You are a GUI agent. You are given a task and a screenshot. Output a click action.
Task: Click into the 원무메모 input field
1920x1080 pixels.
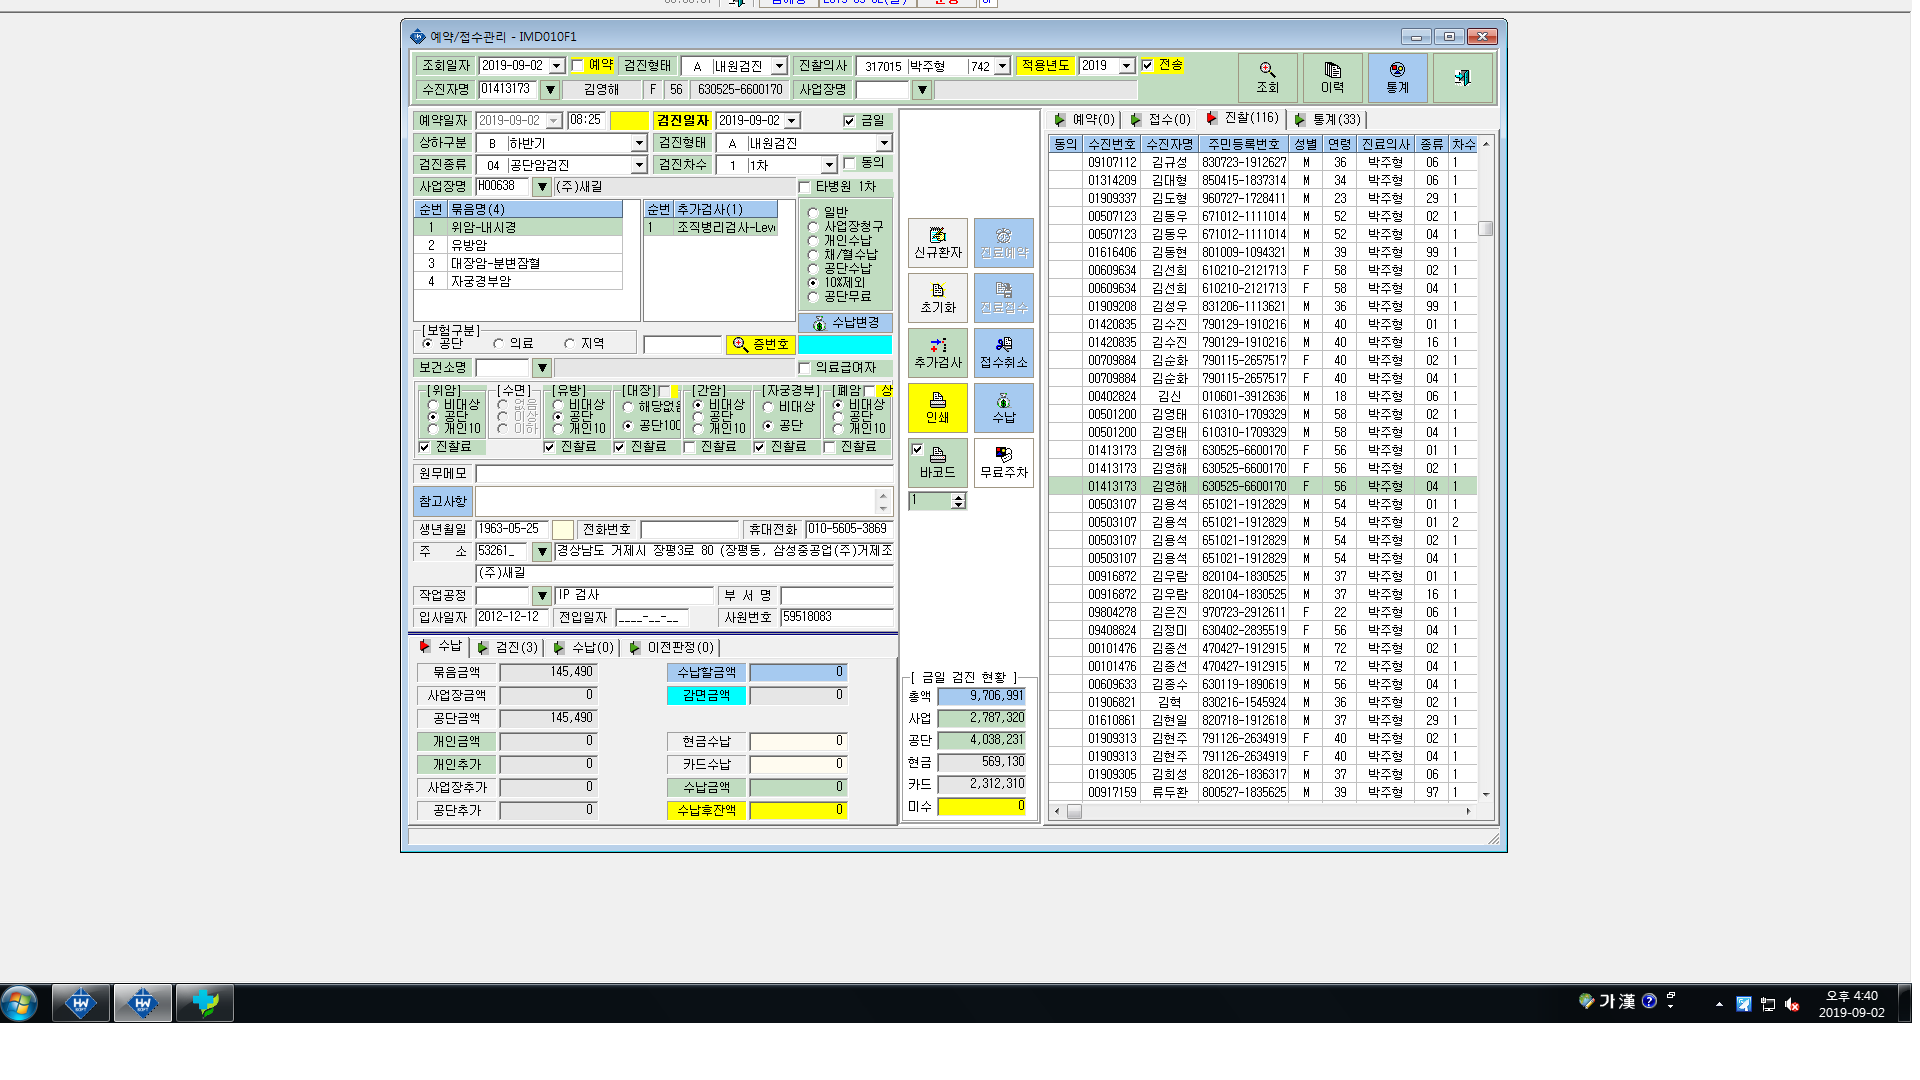click(x=684, y=473)
